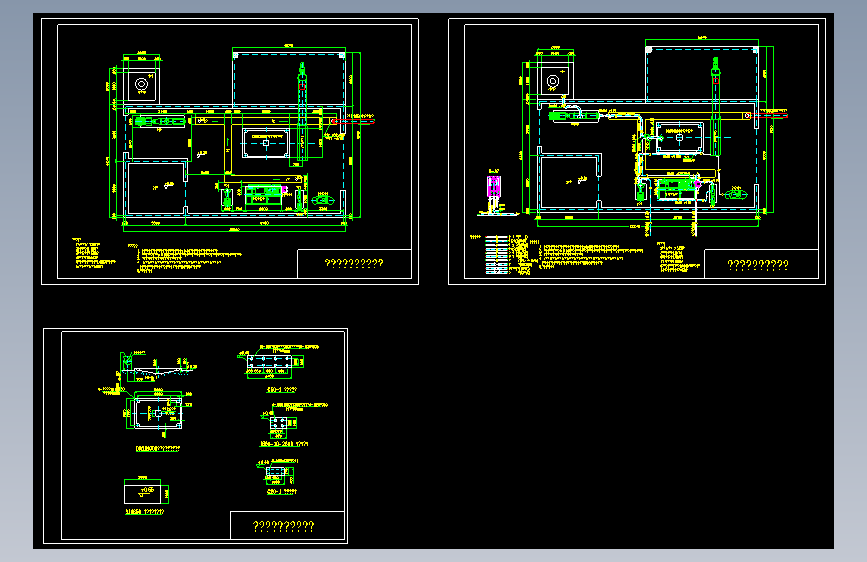Viewport: 867px width, 562px height.
Task: Select the bottom-left detail drawing sheet
Action: (x=195, y=436)
